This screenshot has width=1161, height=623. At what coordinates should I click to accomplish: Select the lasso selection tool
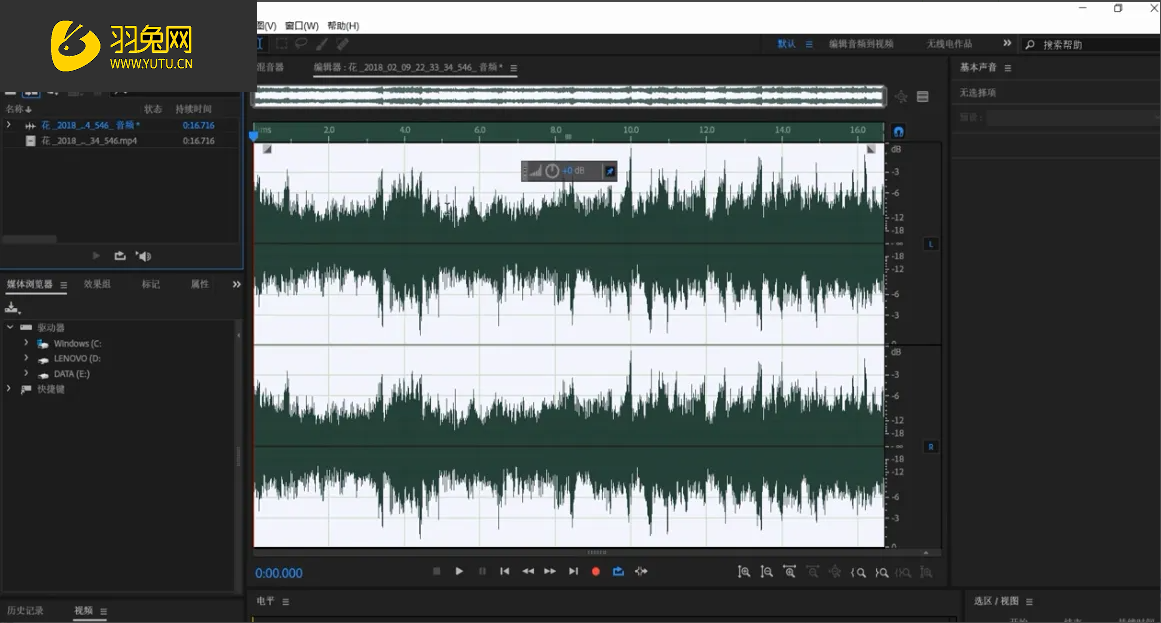(x=301, y=44)
